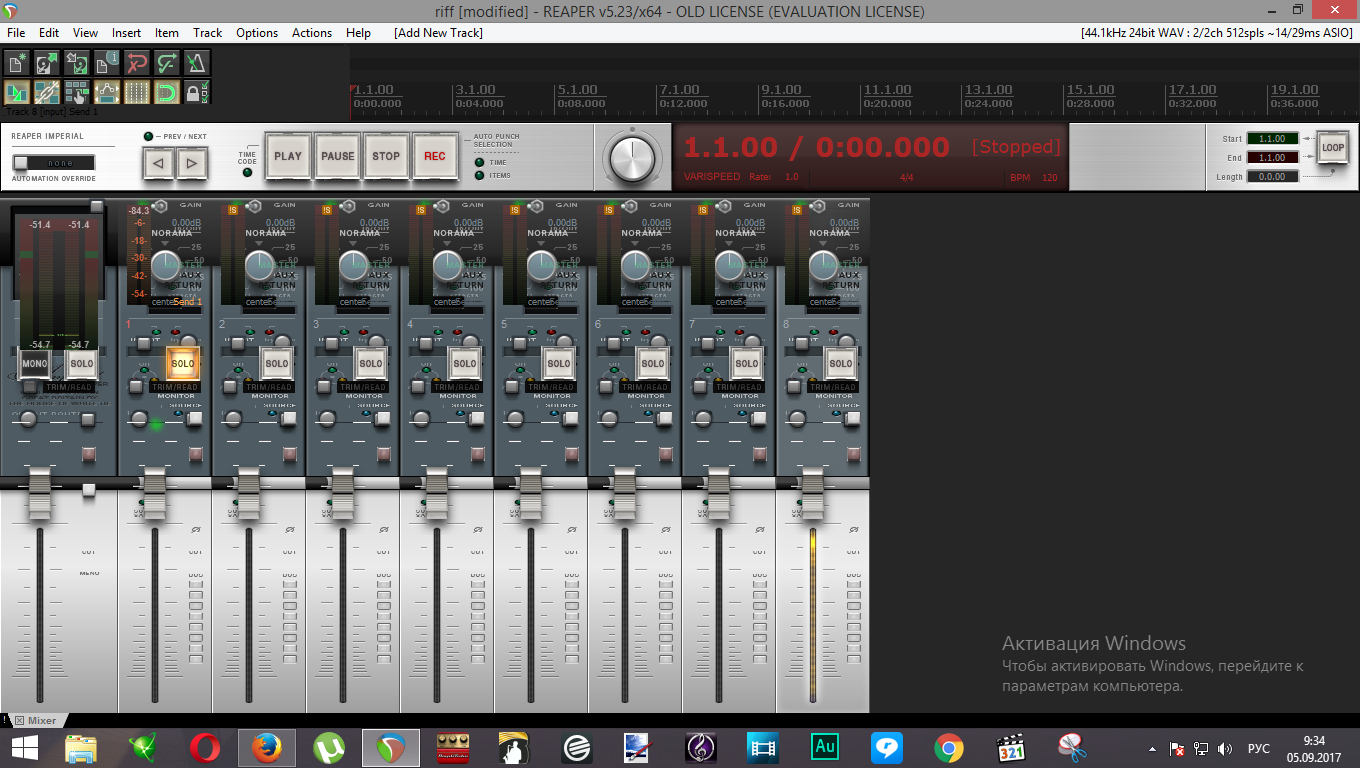Click the volume speaker tray icon
1360x768 pixels.
tap(1225, 748)
